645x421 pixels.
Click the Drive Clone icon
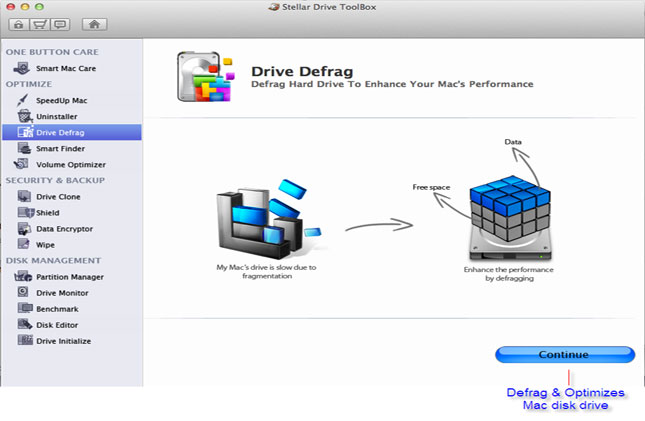24,196
